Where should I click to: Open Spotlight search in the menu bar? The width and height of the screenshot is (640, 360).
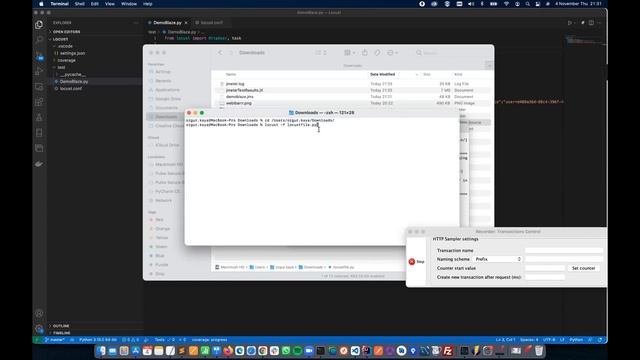pyautogui.click(x=528, y=4)
